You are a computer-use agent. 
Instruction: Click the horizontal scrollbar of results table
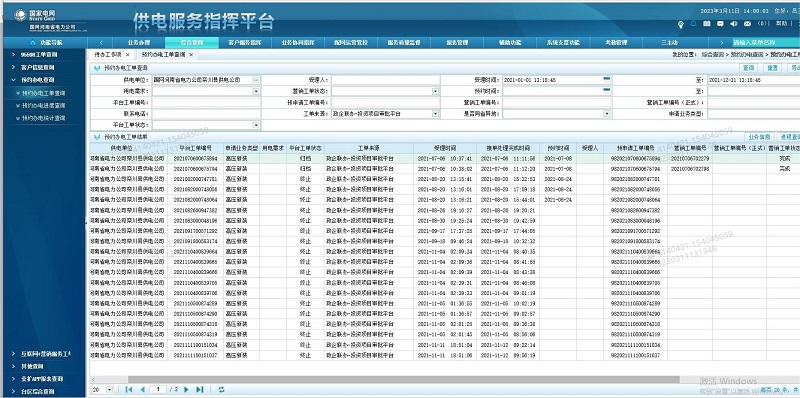click(x=404, y=380)
